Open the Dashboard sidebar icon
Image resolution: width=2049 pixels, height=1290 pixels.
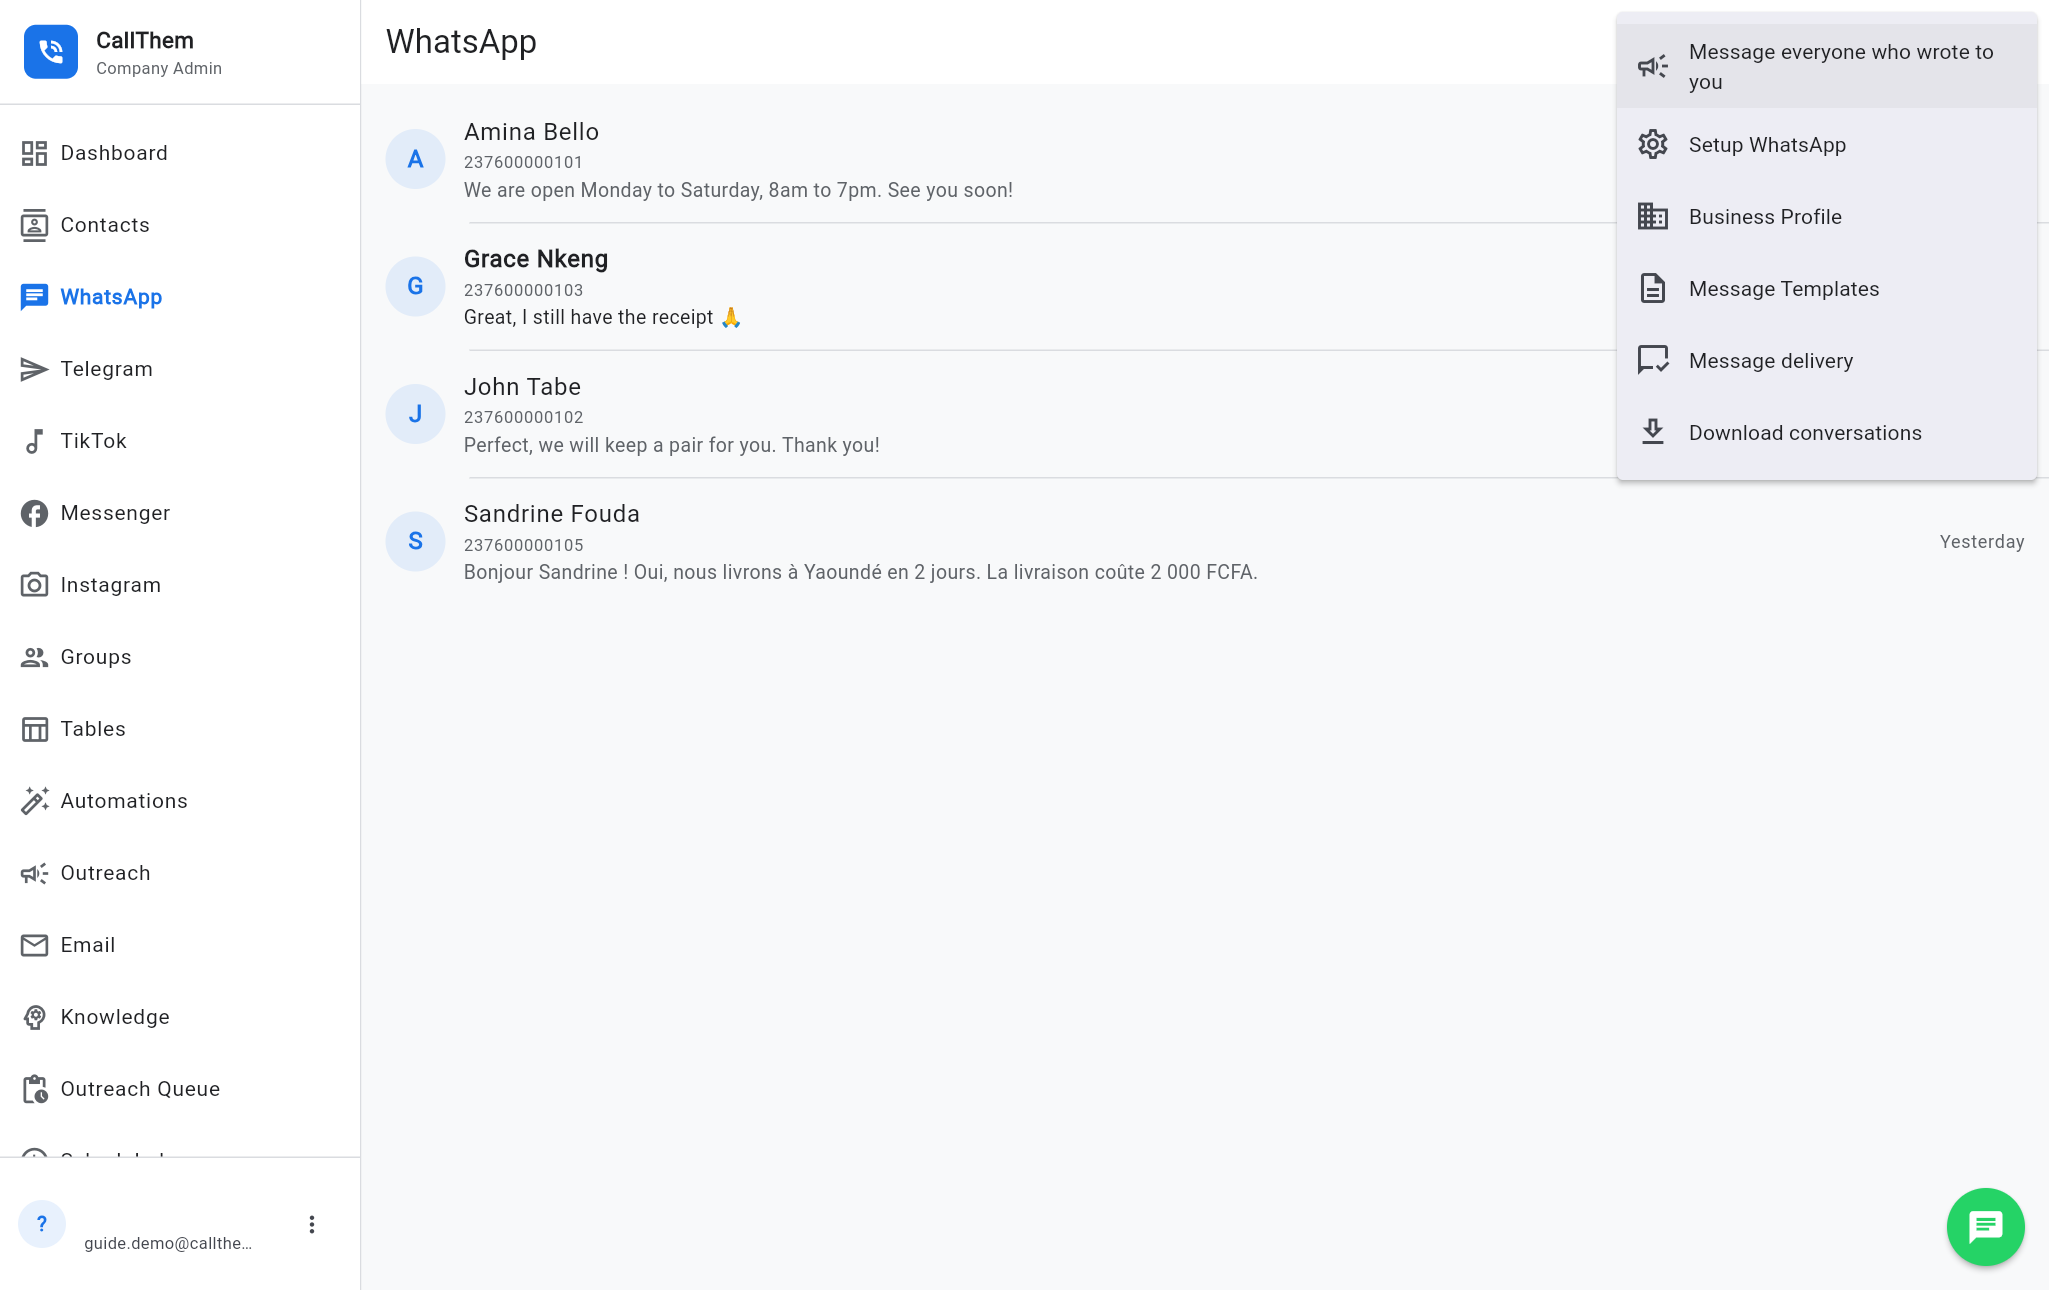(x=34, y=153)
